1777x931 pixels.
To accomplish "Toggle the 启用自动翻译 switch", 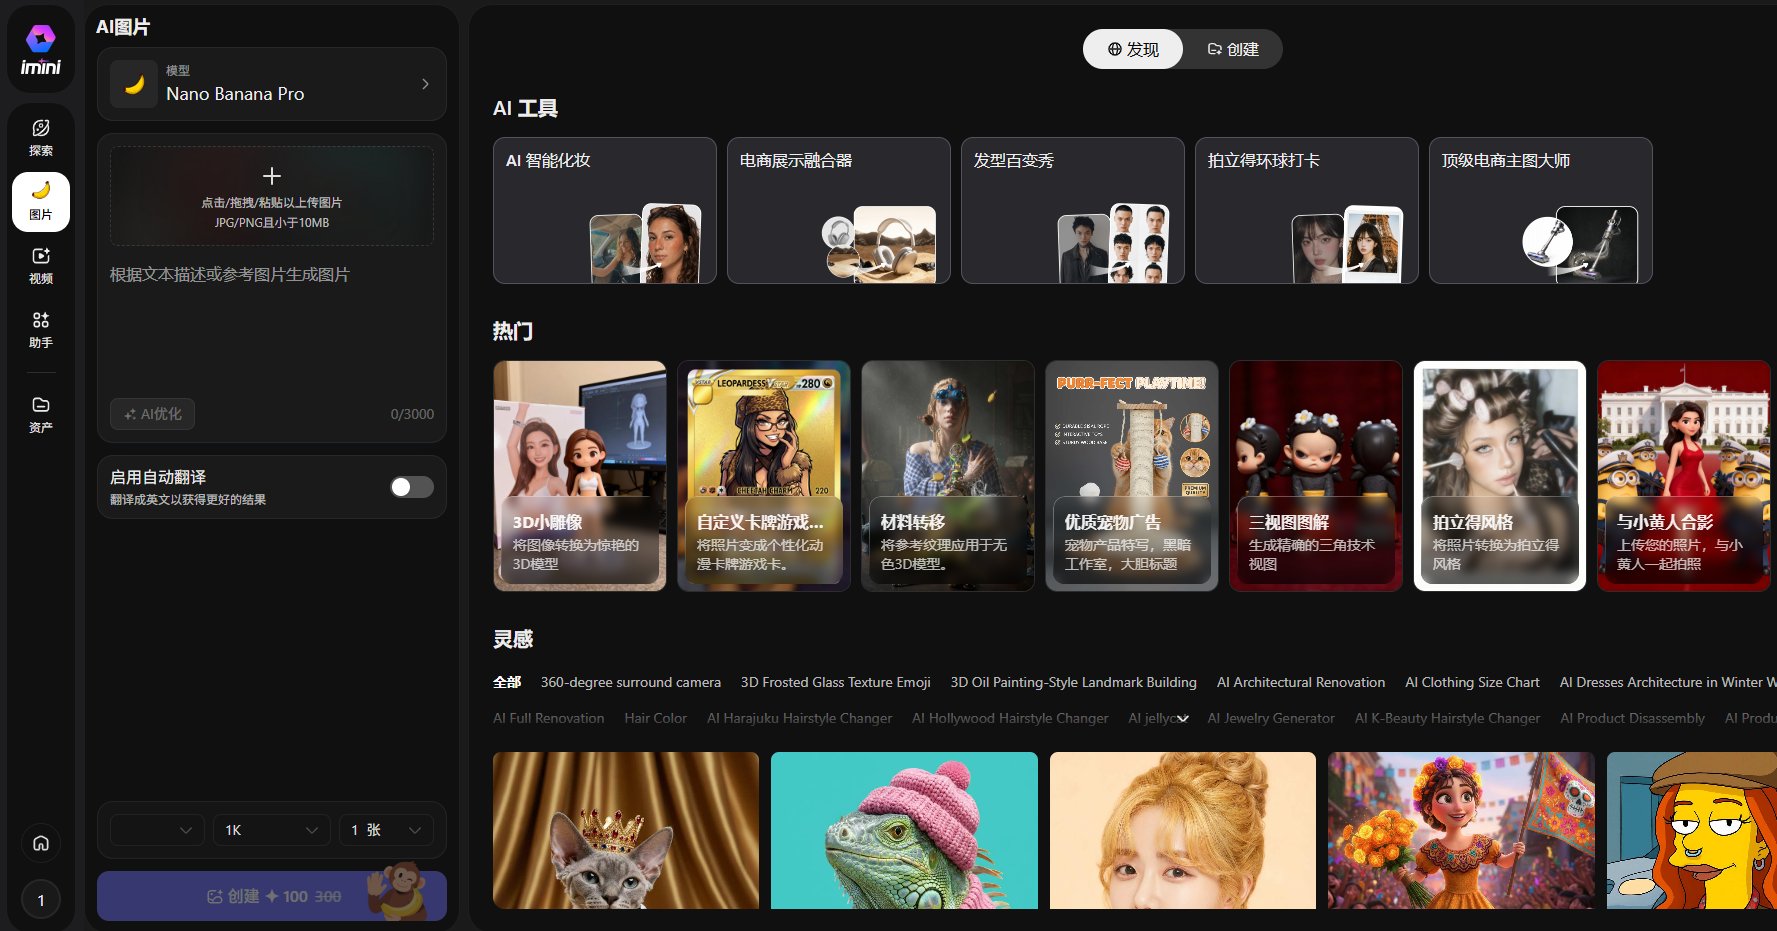I will point(411,487).
